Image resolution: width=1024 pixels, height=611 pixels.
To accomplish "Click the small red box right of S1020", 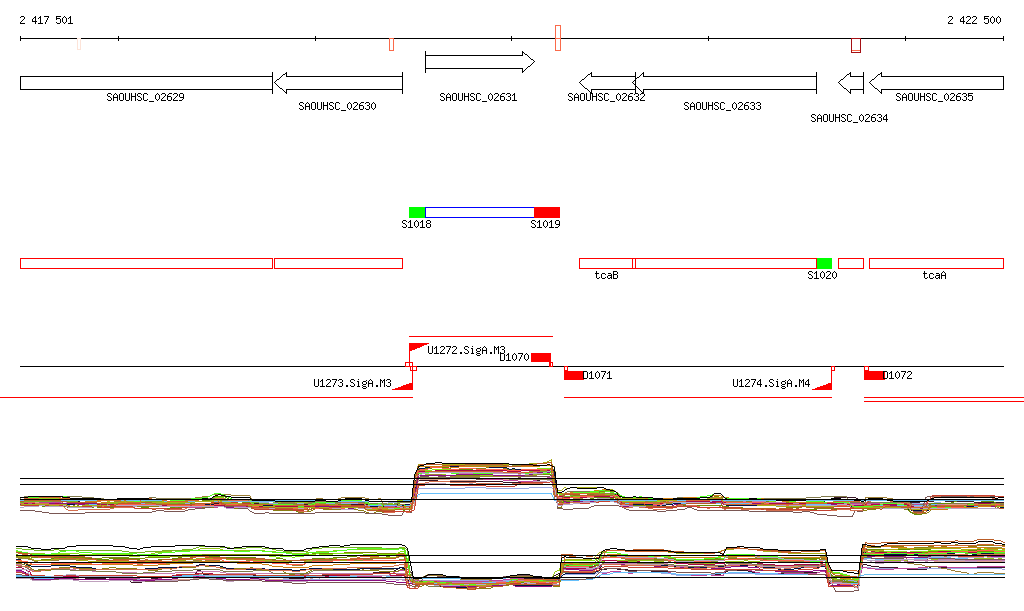I will coord(851,263).
